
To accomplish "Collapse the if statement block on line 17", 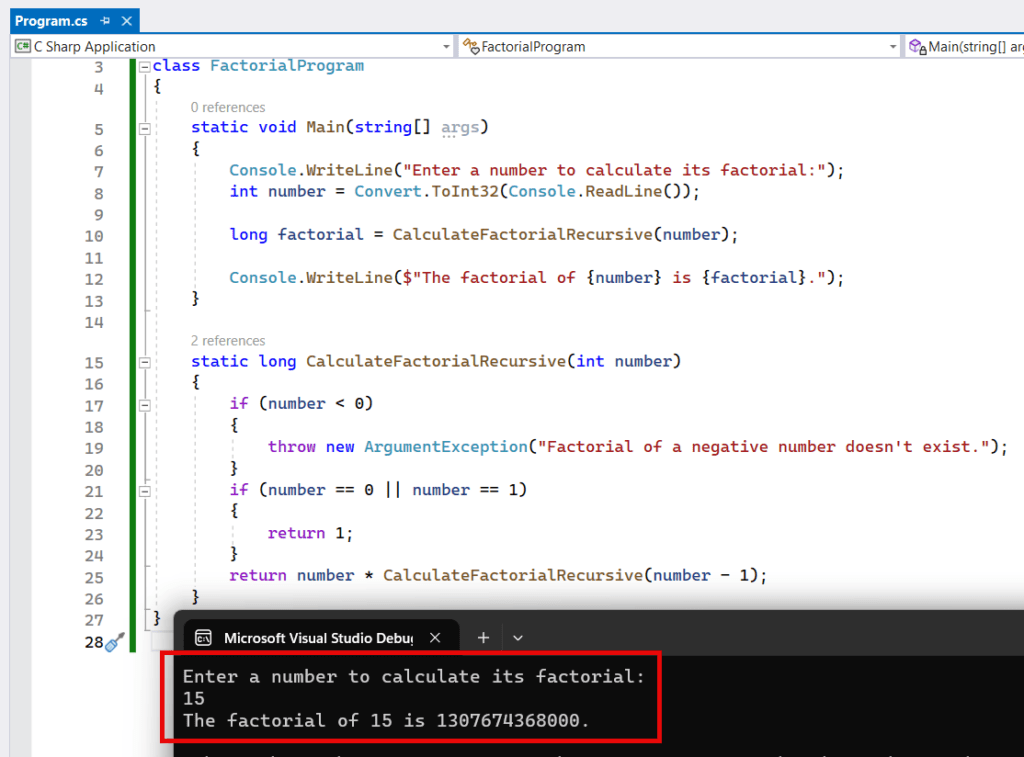I will (x=143, y=403).
